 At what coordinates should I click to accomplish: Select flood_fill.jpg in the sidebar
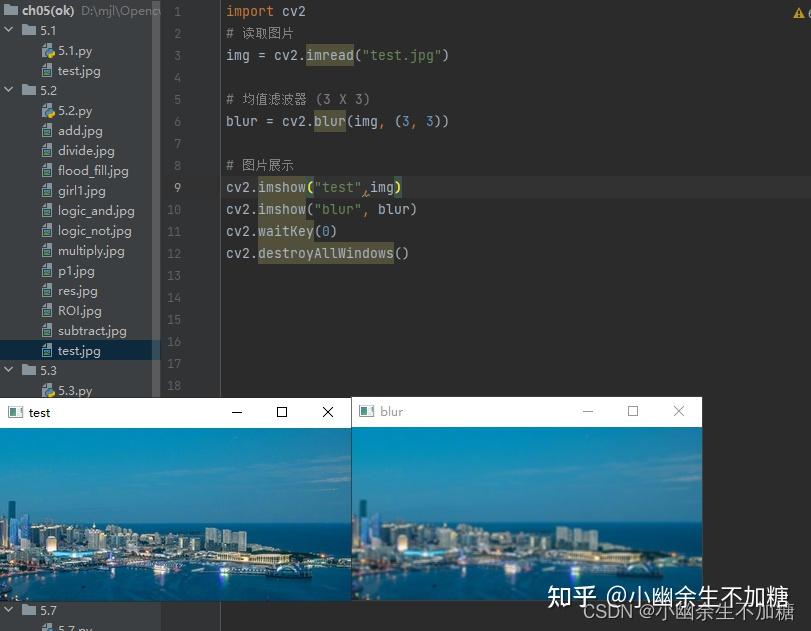pos(92,170)
